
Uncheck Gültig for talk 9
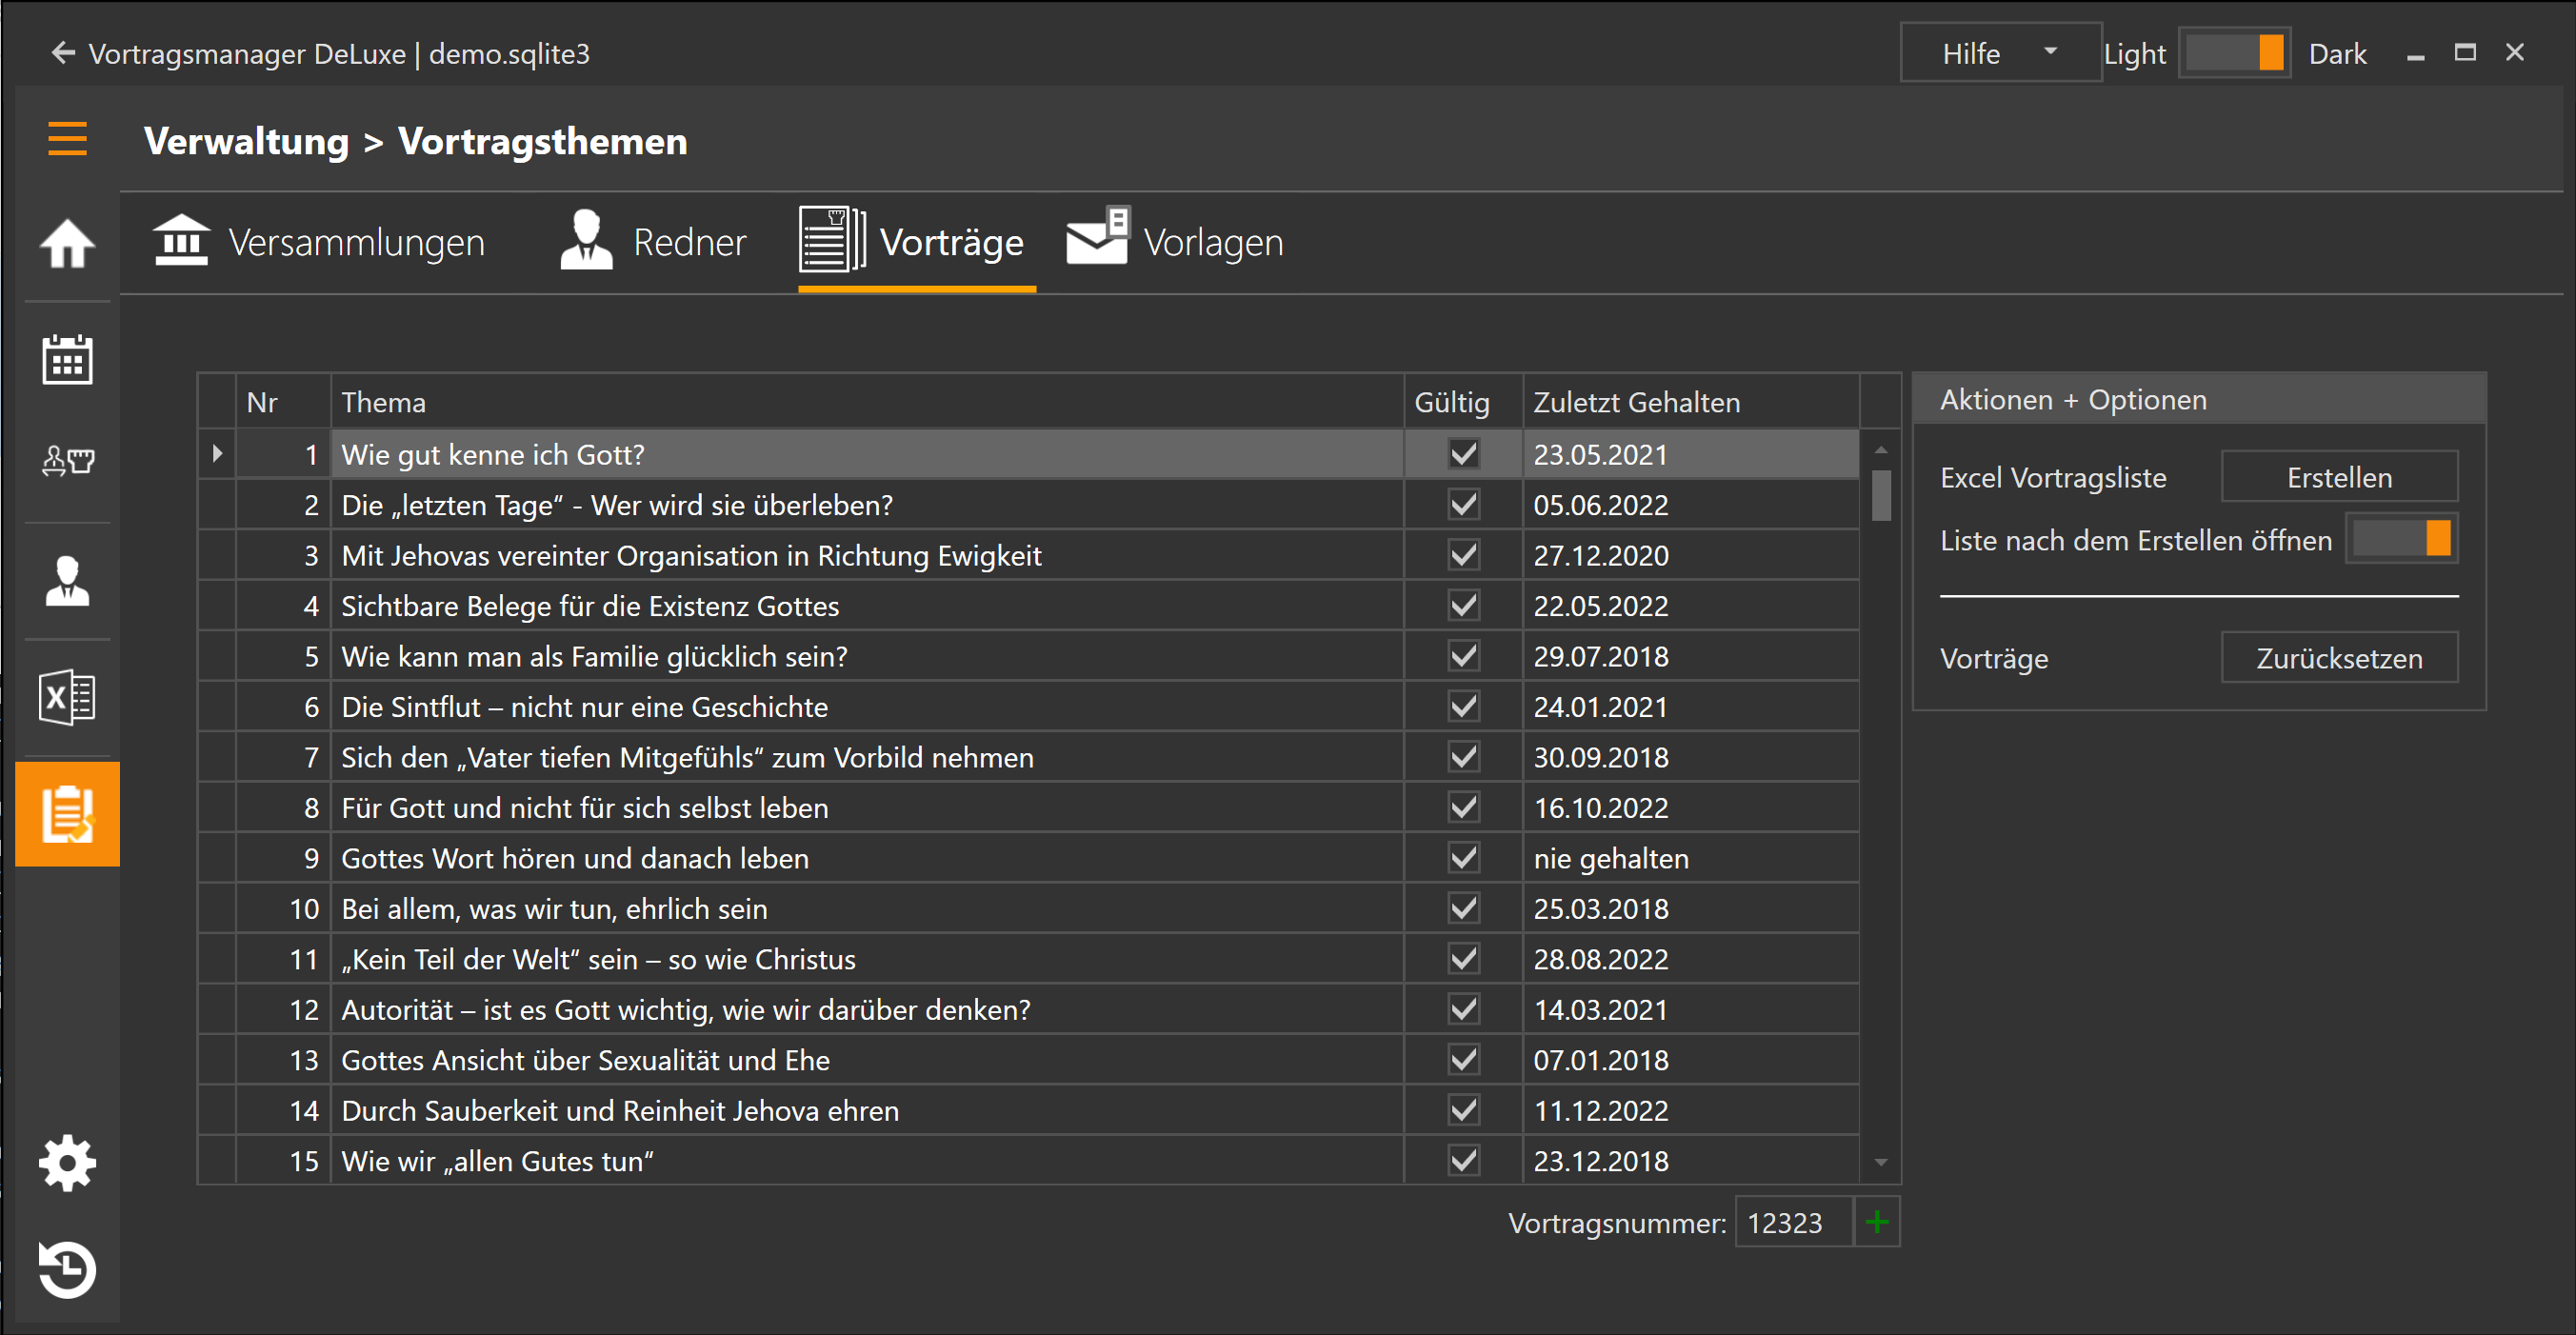click(1463, 857)
